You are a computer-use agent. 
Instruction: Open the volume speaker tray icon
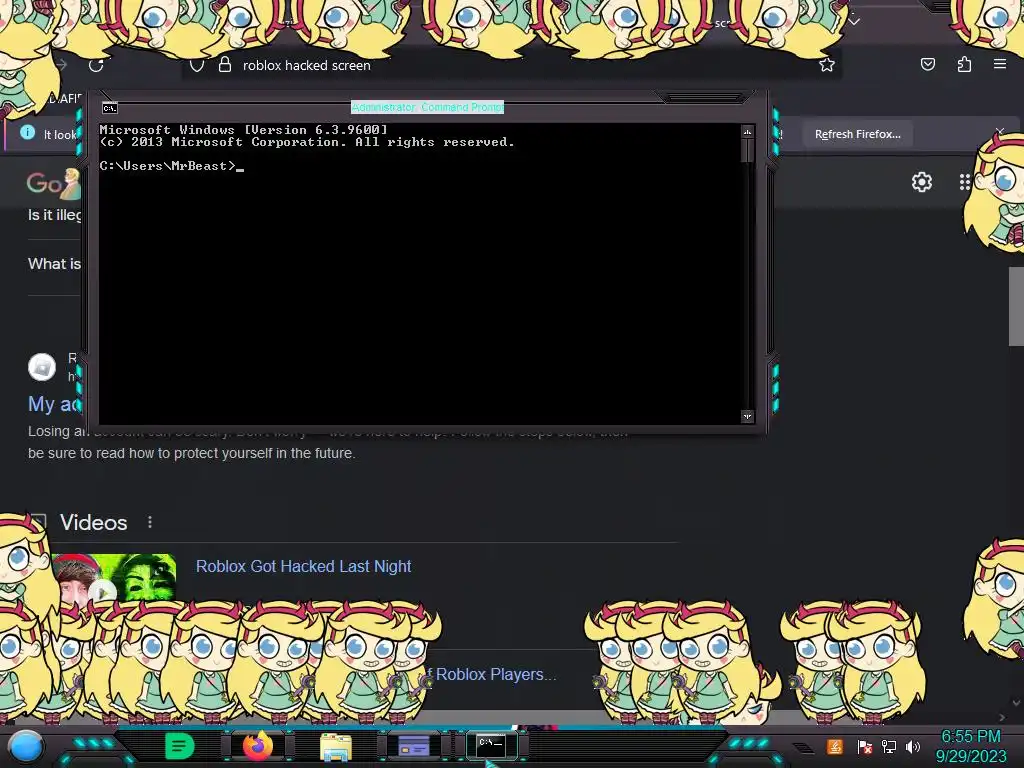tap(913, 746)
